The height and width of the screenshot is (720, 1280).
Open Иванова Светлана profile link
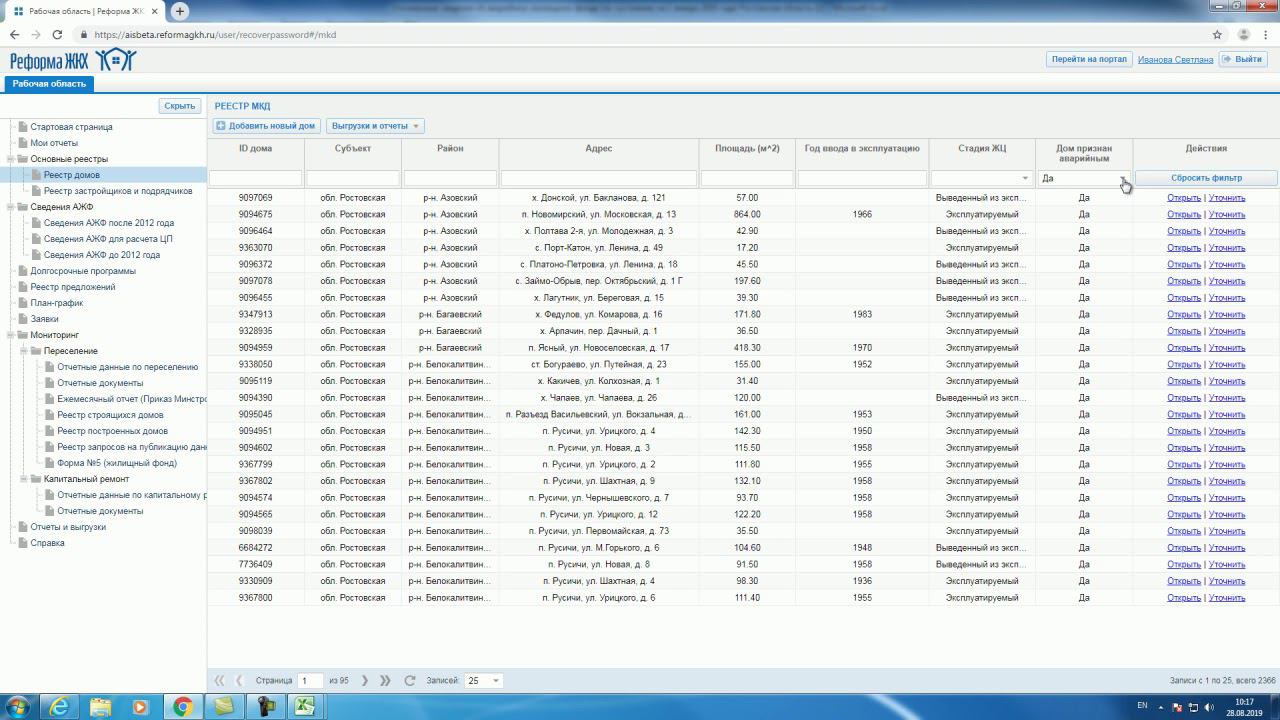[x=1175, y=60]
